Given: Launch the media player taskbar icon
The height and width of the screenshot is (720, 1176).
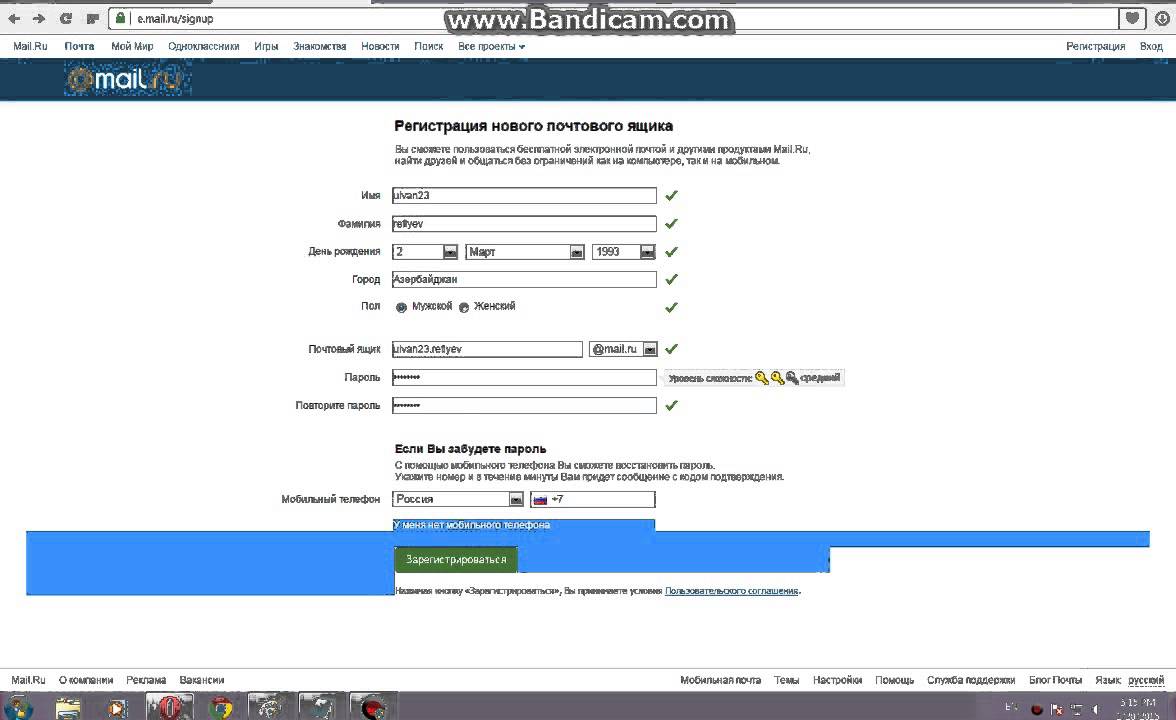Looking at the screenshot, I should click(117, 707).
